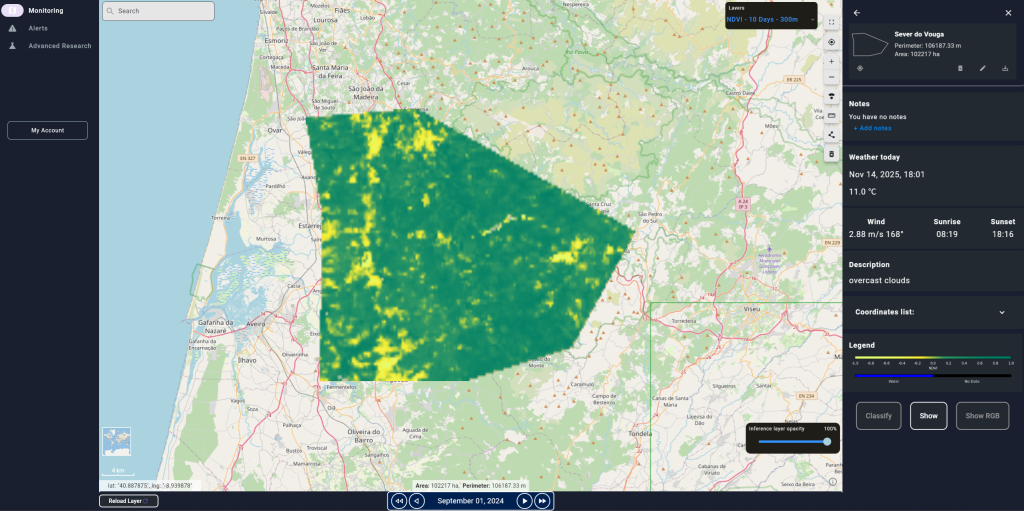Zoom in on the map
Screen dimensions: 1024x511
pos(831,61)
